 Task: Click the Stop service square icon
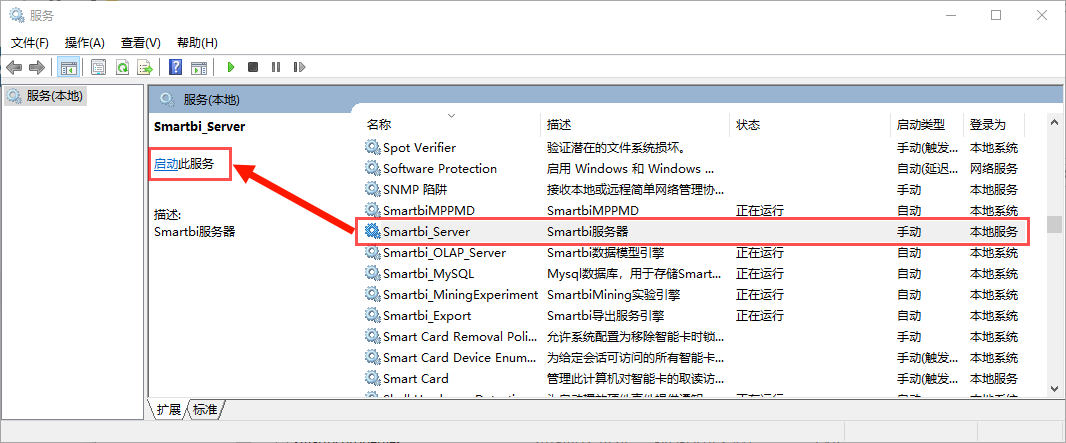253,67
